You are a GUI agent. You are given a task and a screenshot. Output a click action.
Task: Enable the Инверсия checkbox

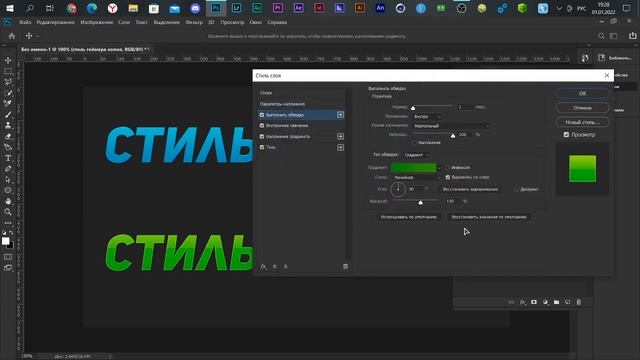point(447,167)
